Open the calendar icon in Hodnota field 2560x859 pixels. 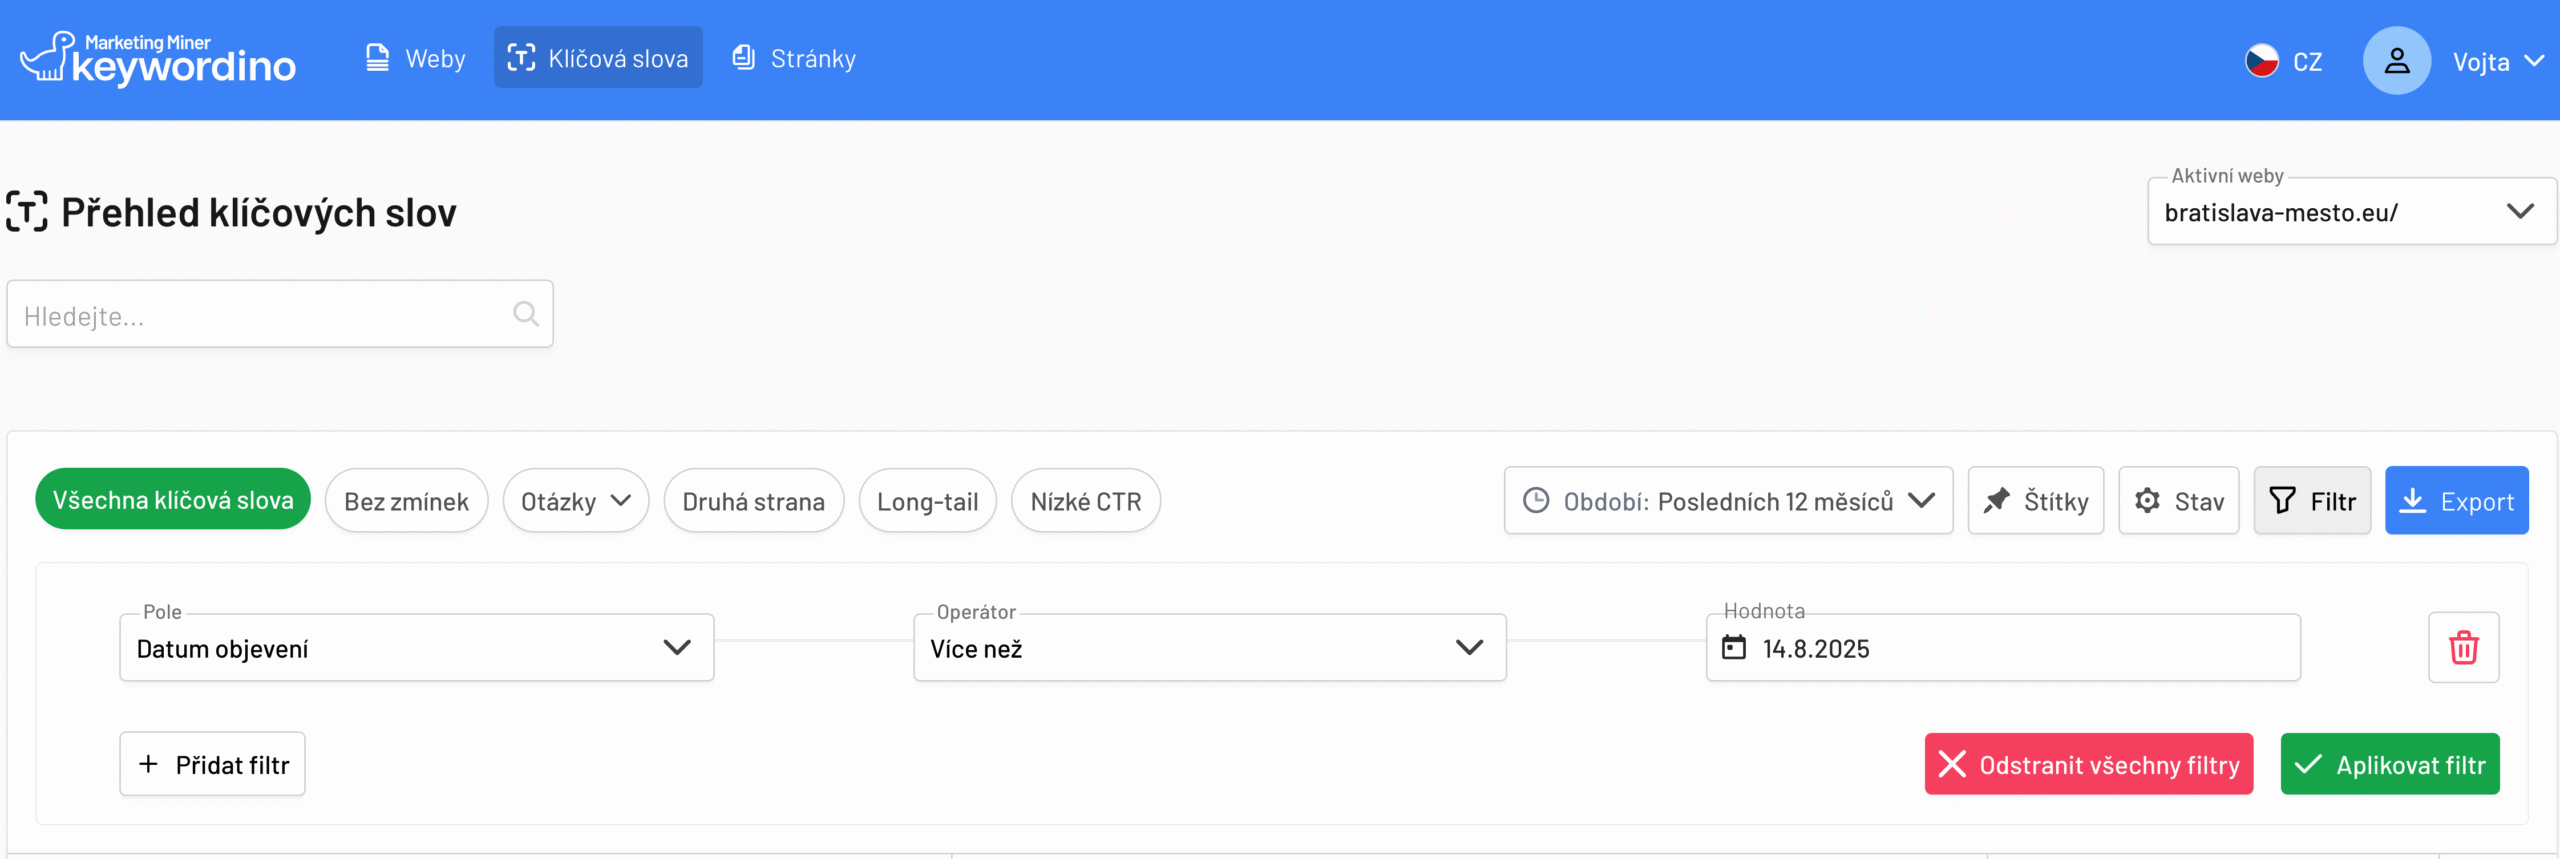pos(1734,648)
